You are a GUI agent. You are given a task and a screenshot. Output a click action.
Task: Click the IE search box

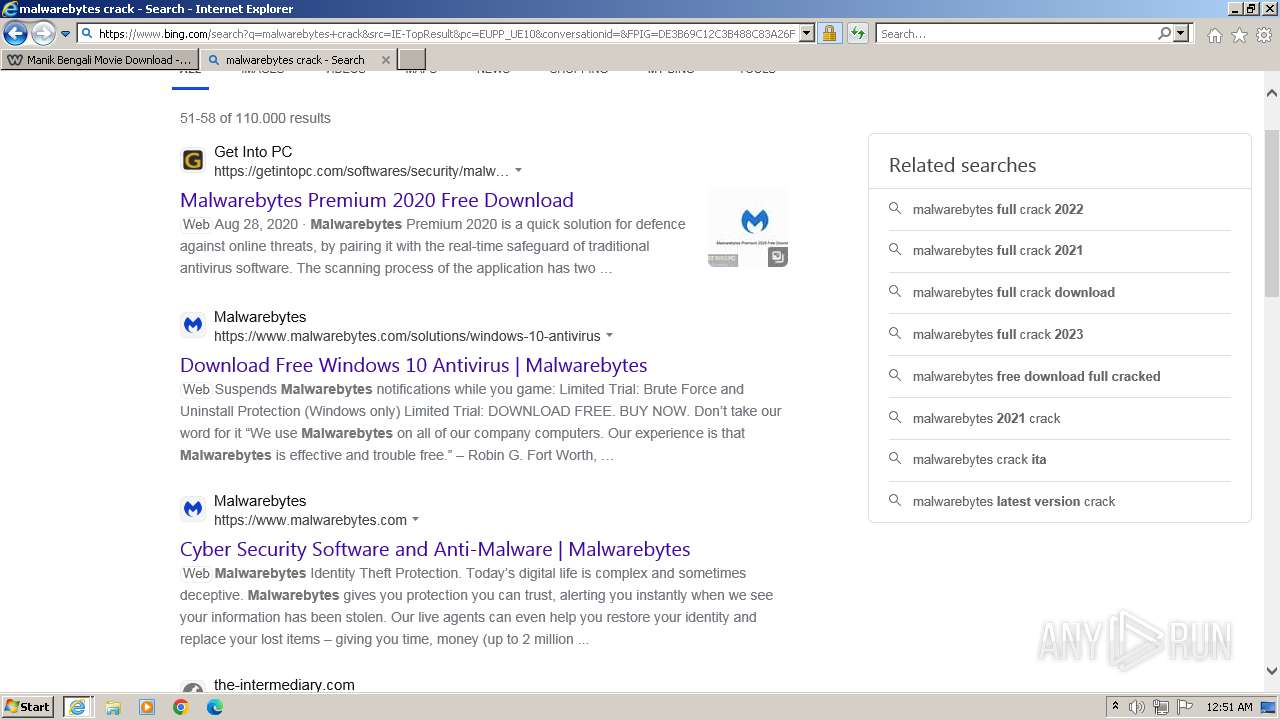point(1016,34)
